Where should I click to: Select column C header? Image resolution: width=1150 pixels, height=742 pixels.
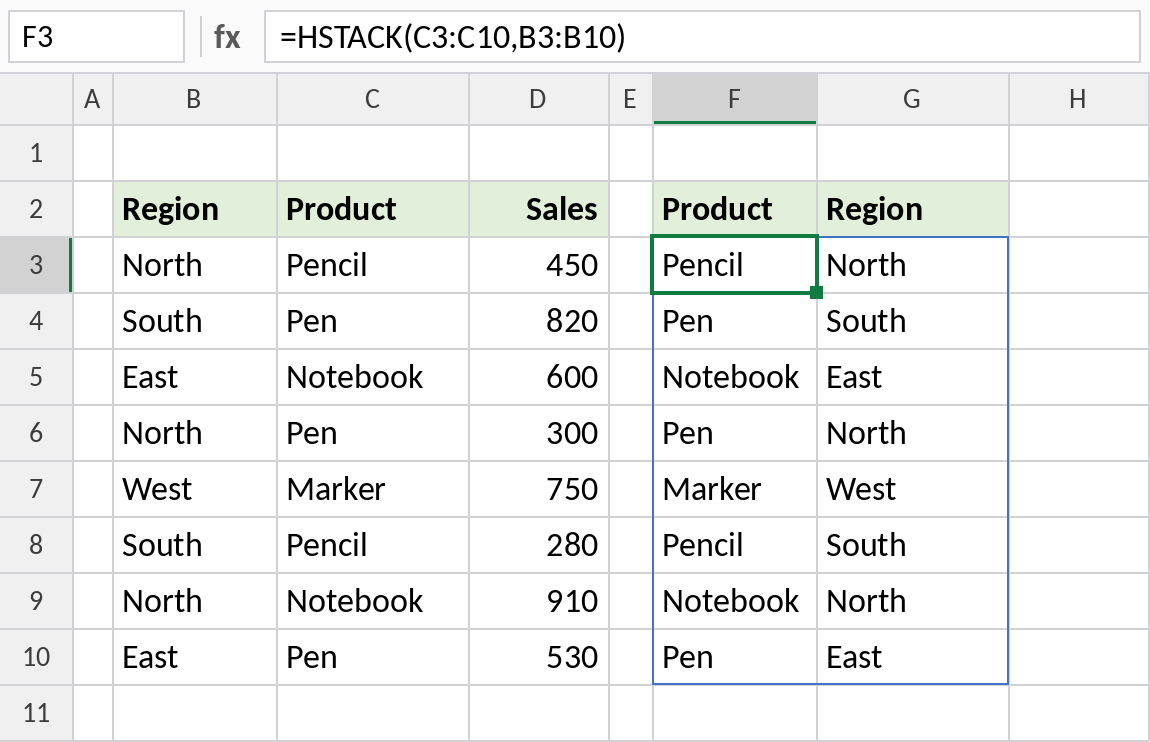click(x=373, y=99)
